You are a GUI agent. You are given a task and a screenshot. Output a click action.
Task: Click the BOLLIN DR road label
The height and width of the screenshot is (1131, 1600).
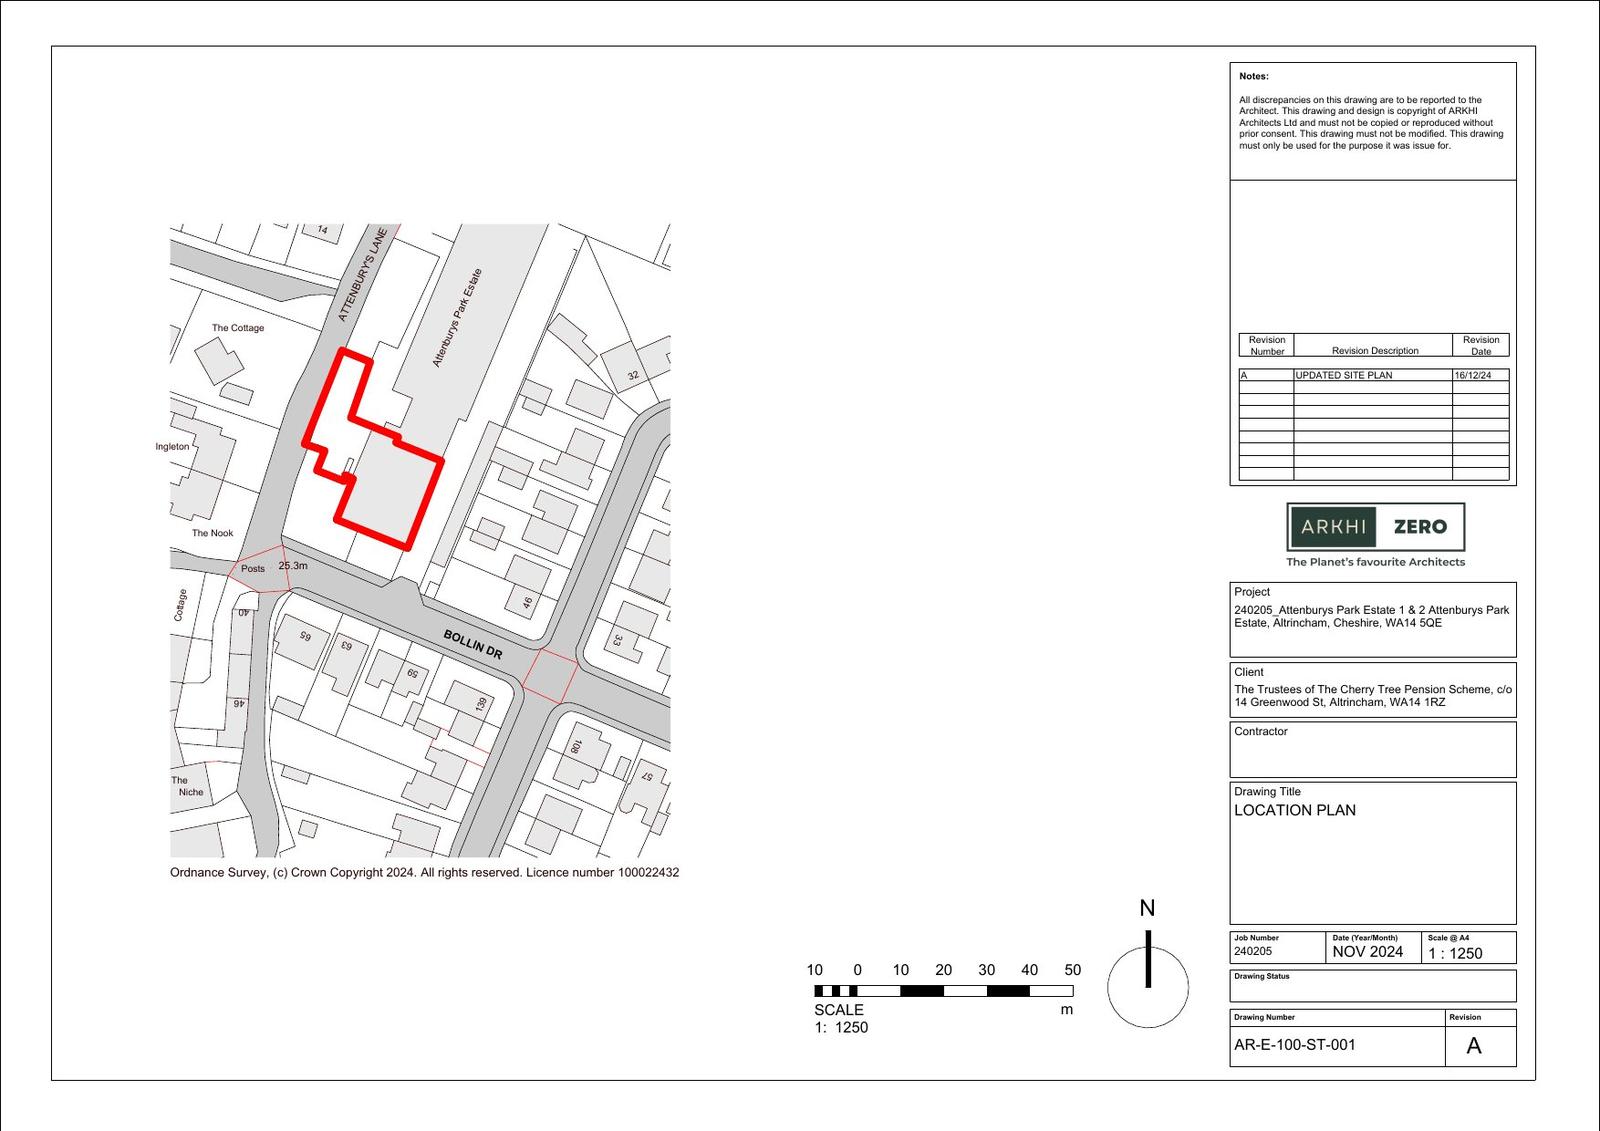point(473,643)
